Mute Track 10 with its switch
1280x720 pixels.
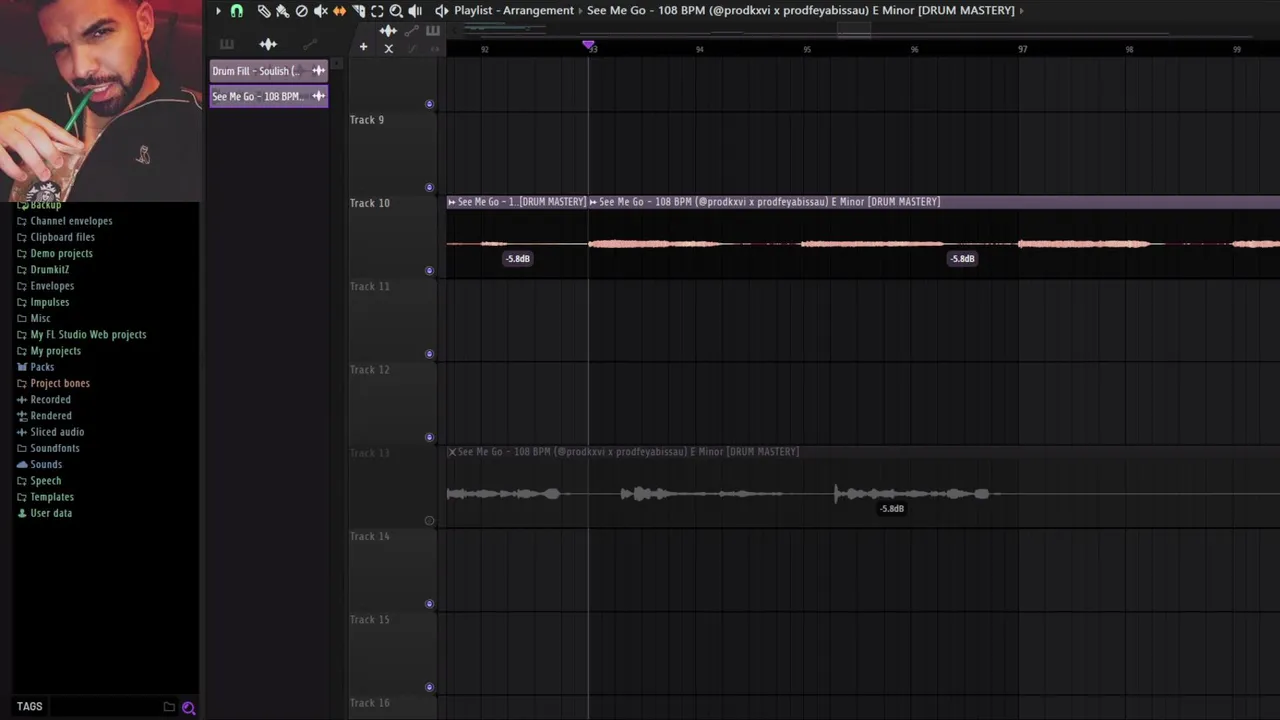(x=430, y=271)
